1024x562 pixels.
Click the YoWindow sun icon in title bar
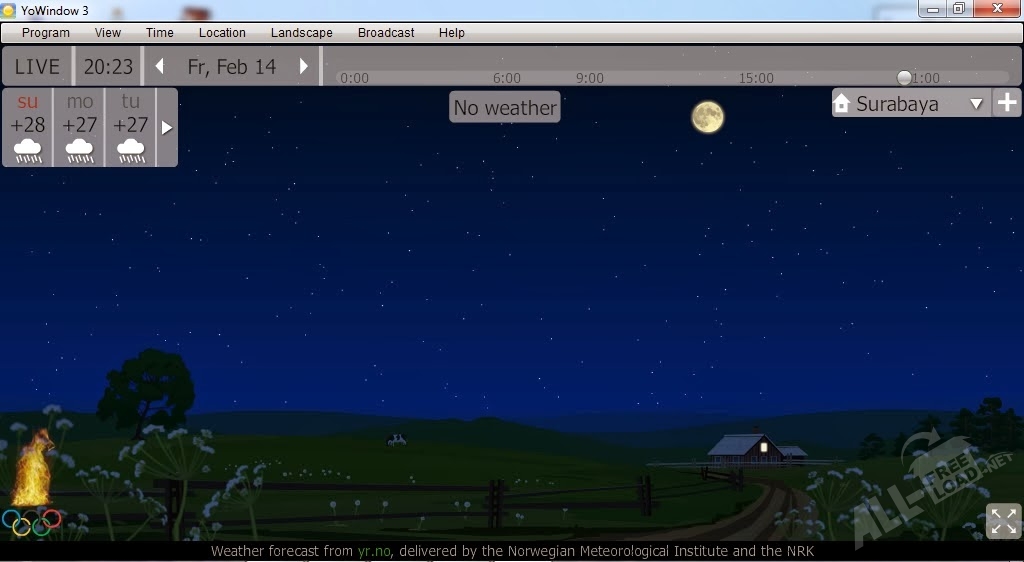(9, 10)
